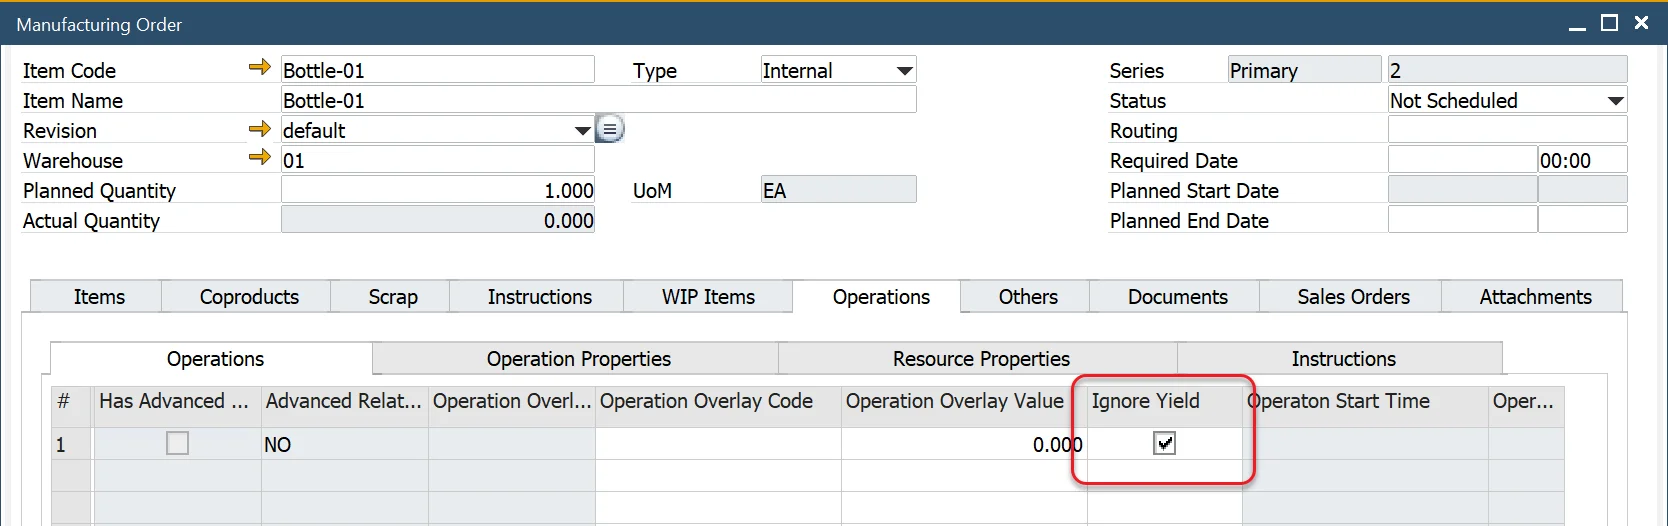Open the Coproducts tab

[x=249, y=297]
